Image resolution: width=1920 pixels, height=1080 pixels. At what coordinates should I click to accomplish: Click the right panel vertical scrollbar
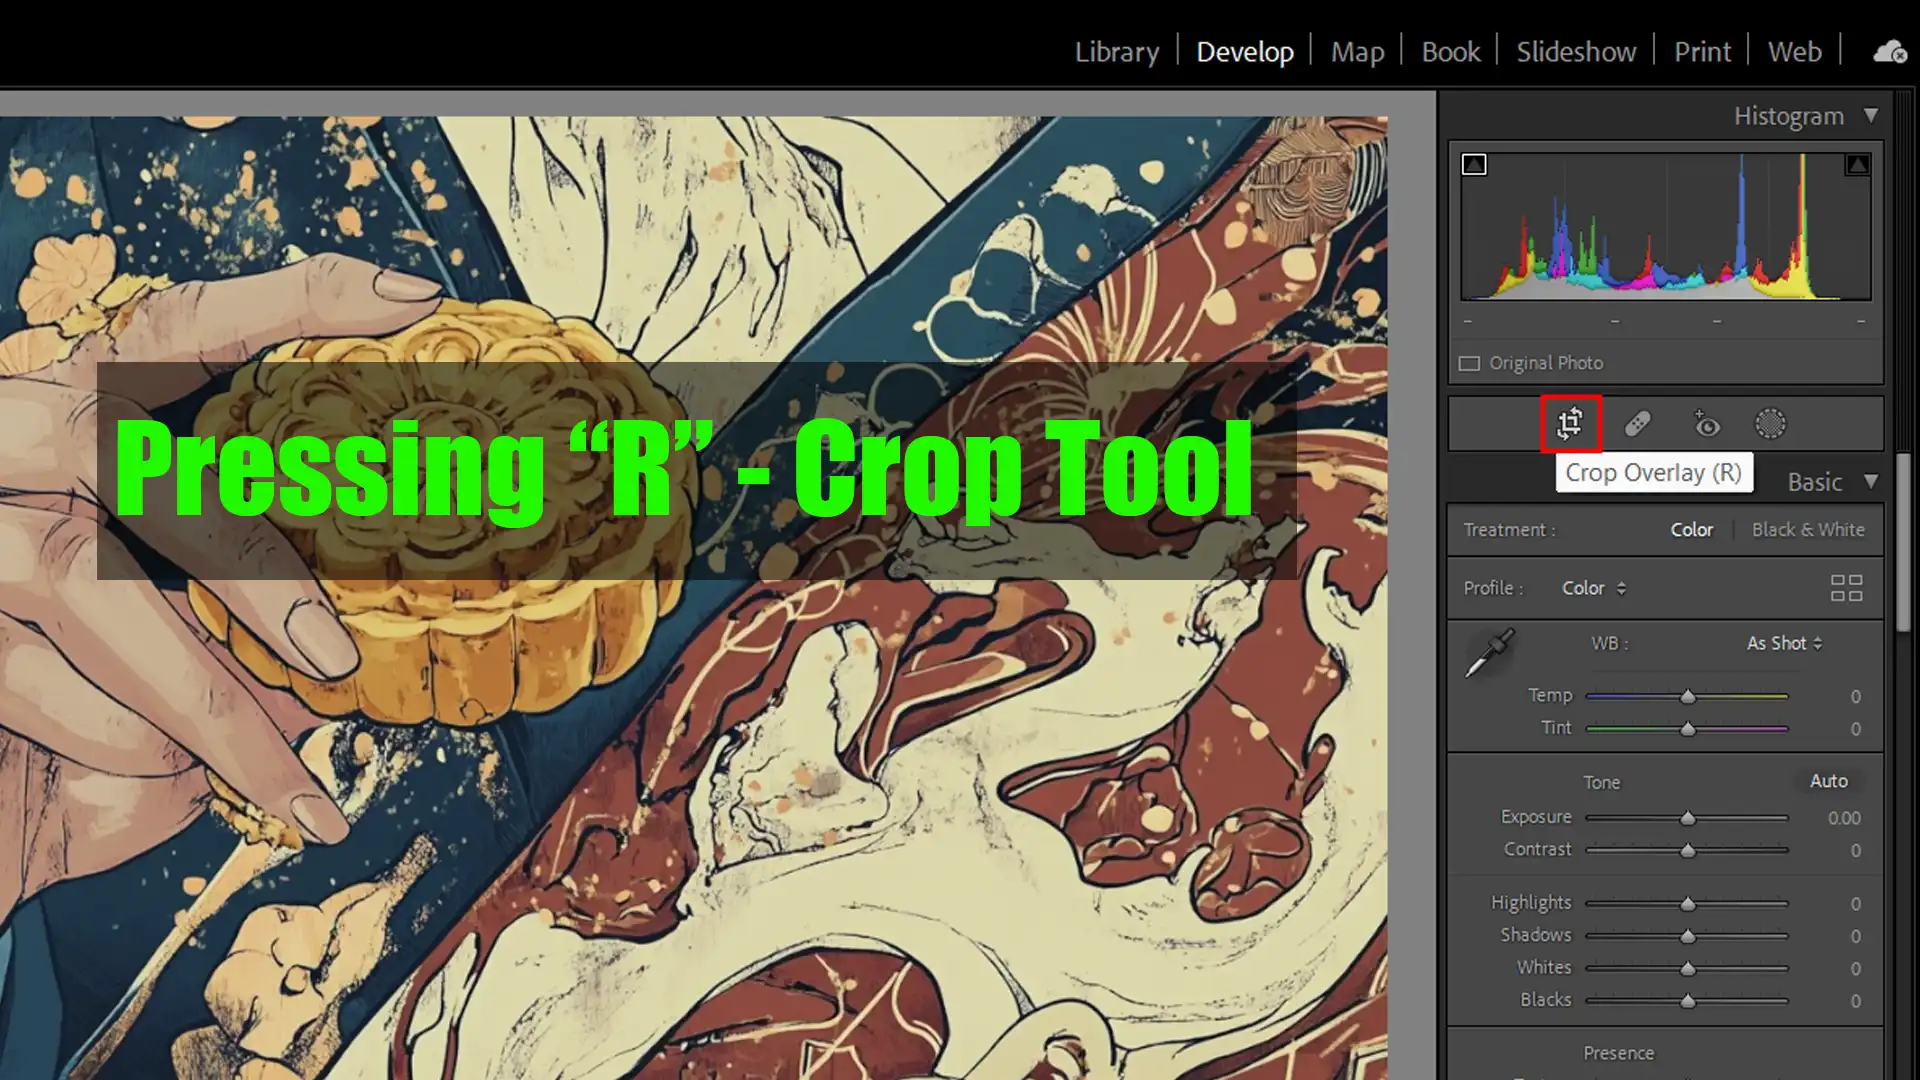(x=1904, y=540)
